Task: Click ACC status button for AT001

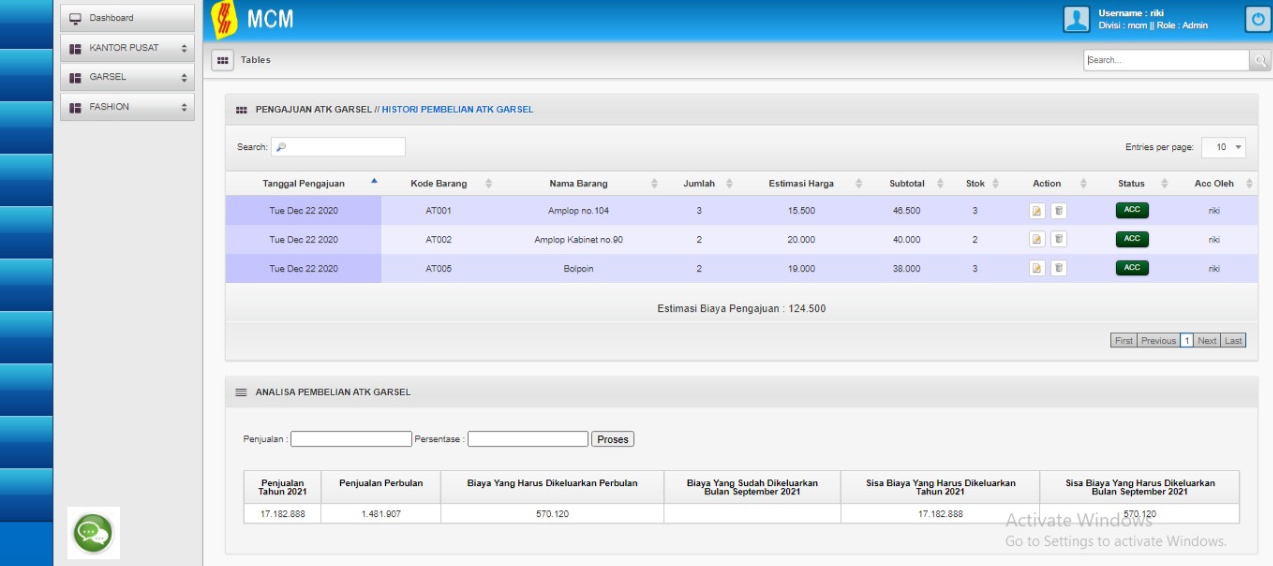Action: click(x=1132, y=210)
